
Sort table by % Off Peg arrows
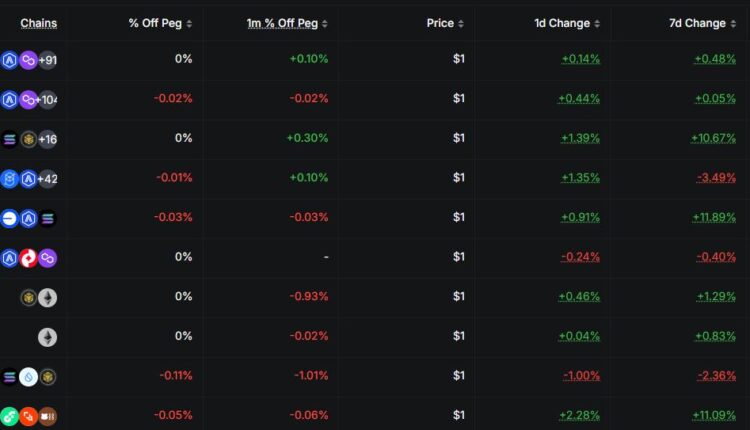click(x=190, y=23)
